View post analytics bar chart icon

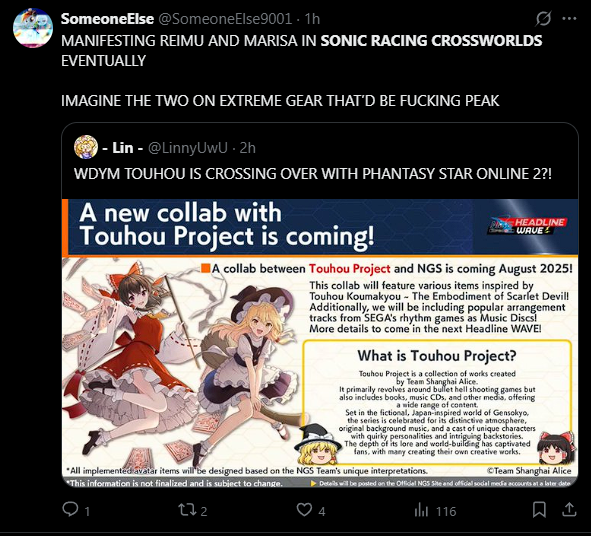point(421,510)
